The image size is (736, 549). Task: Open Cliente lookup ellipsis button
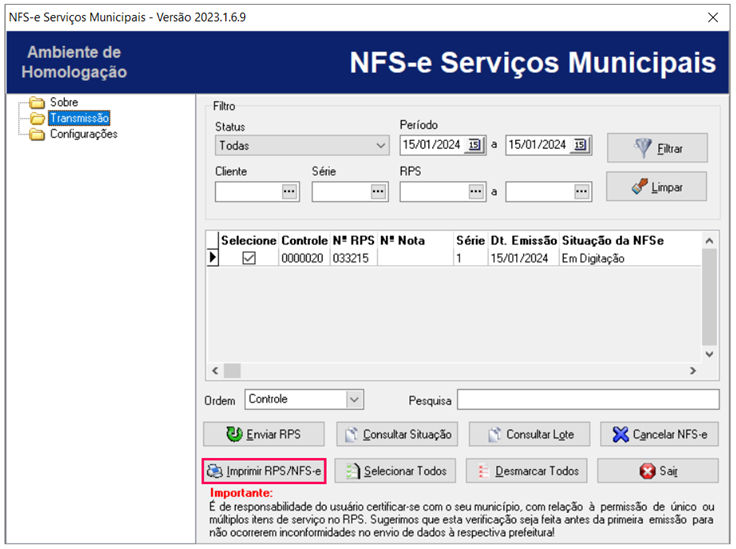pos(290,192)
